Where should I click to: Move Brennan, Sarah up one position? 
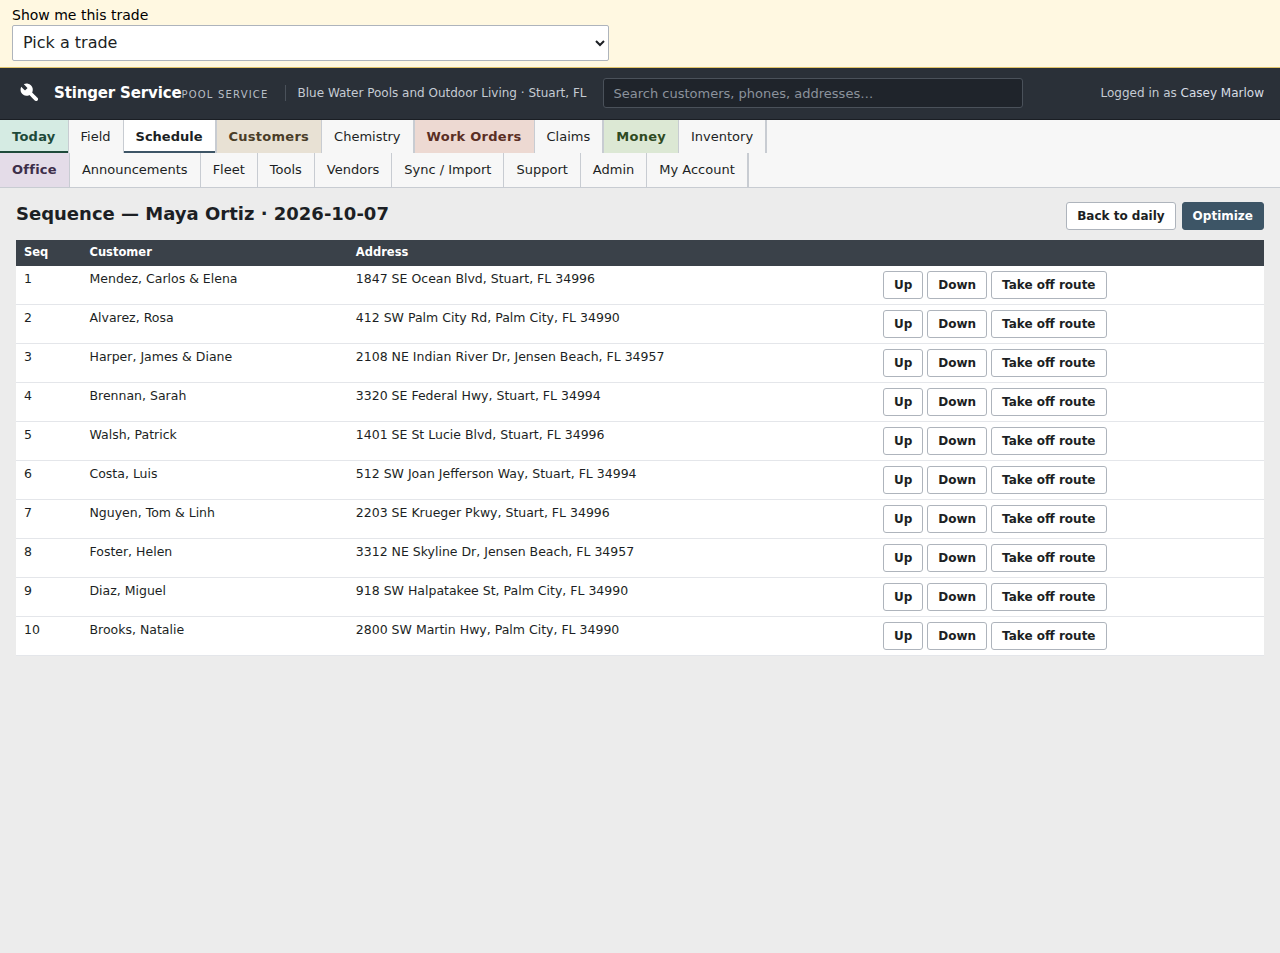tap(903, 402)
